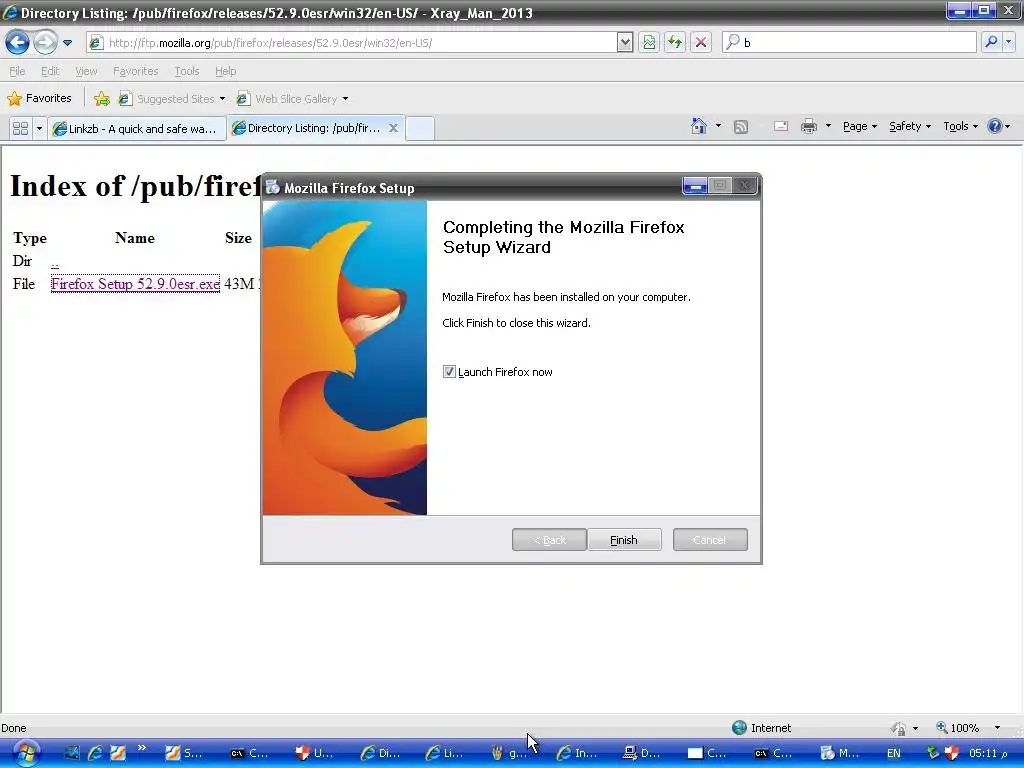Click the Add to Favorites Bar icon
The image size is (1024, 768).
click(101, 99)
